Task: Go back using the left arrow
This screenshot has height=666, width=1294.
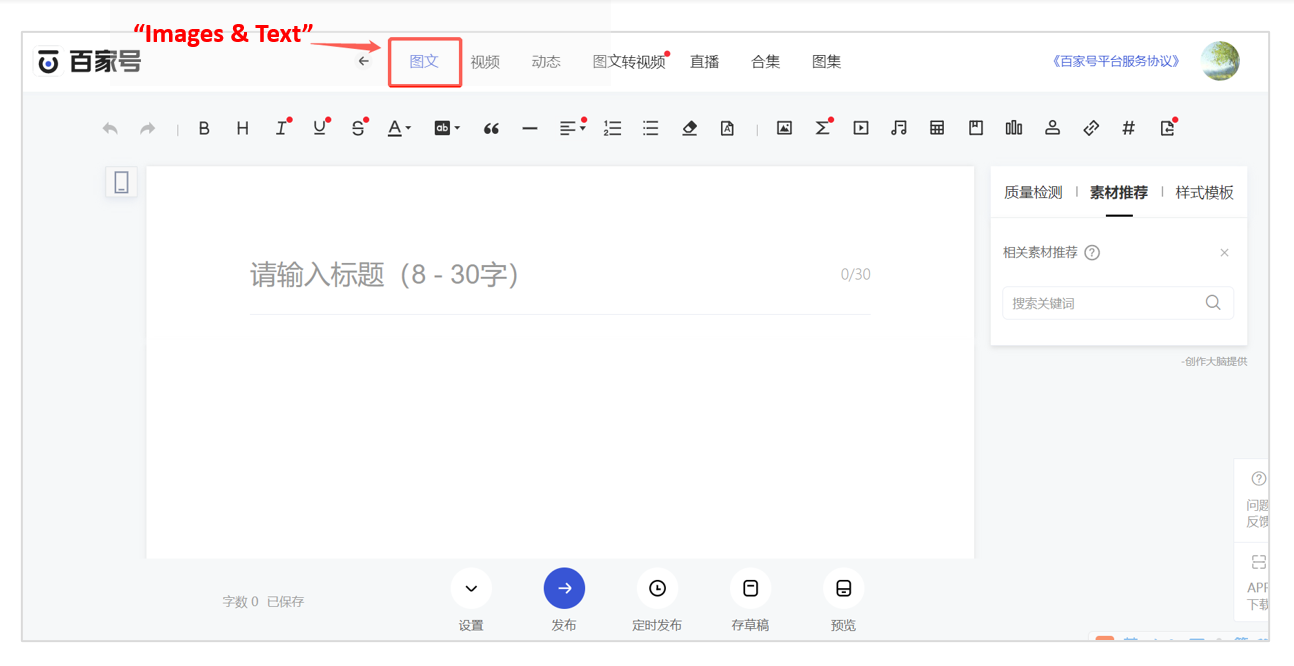Action: coord(364,61)
